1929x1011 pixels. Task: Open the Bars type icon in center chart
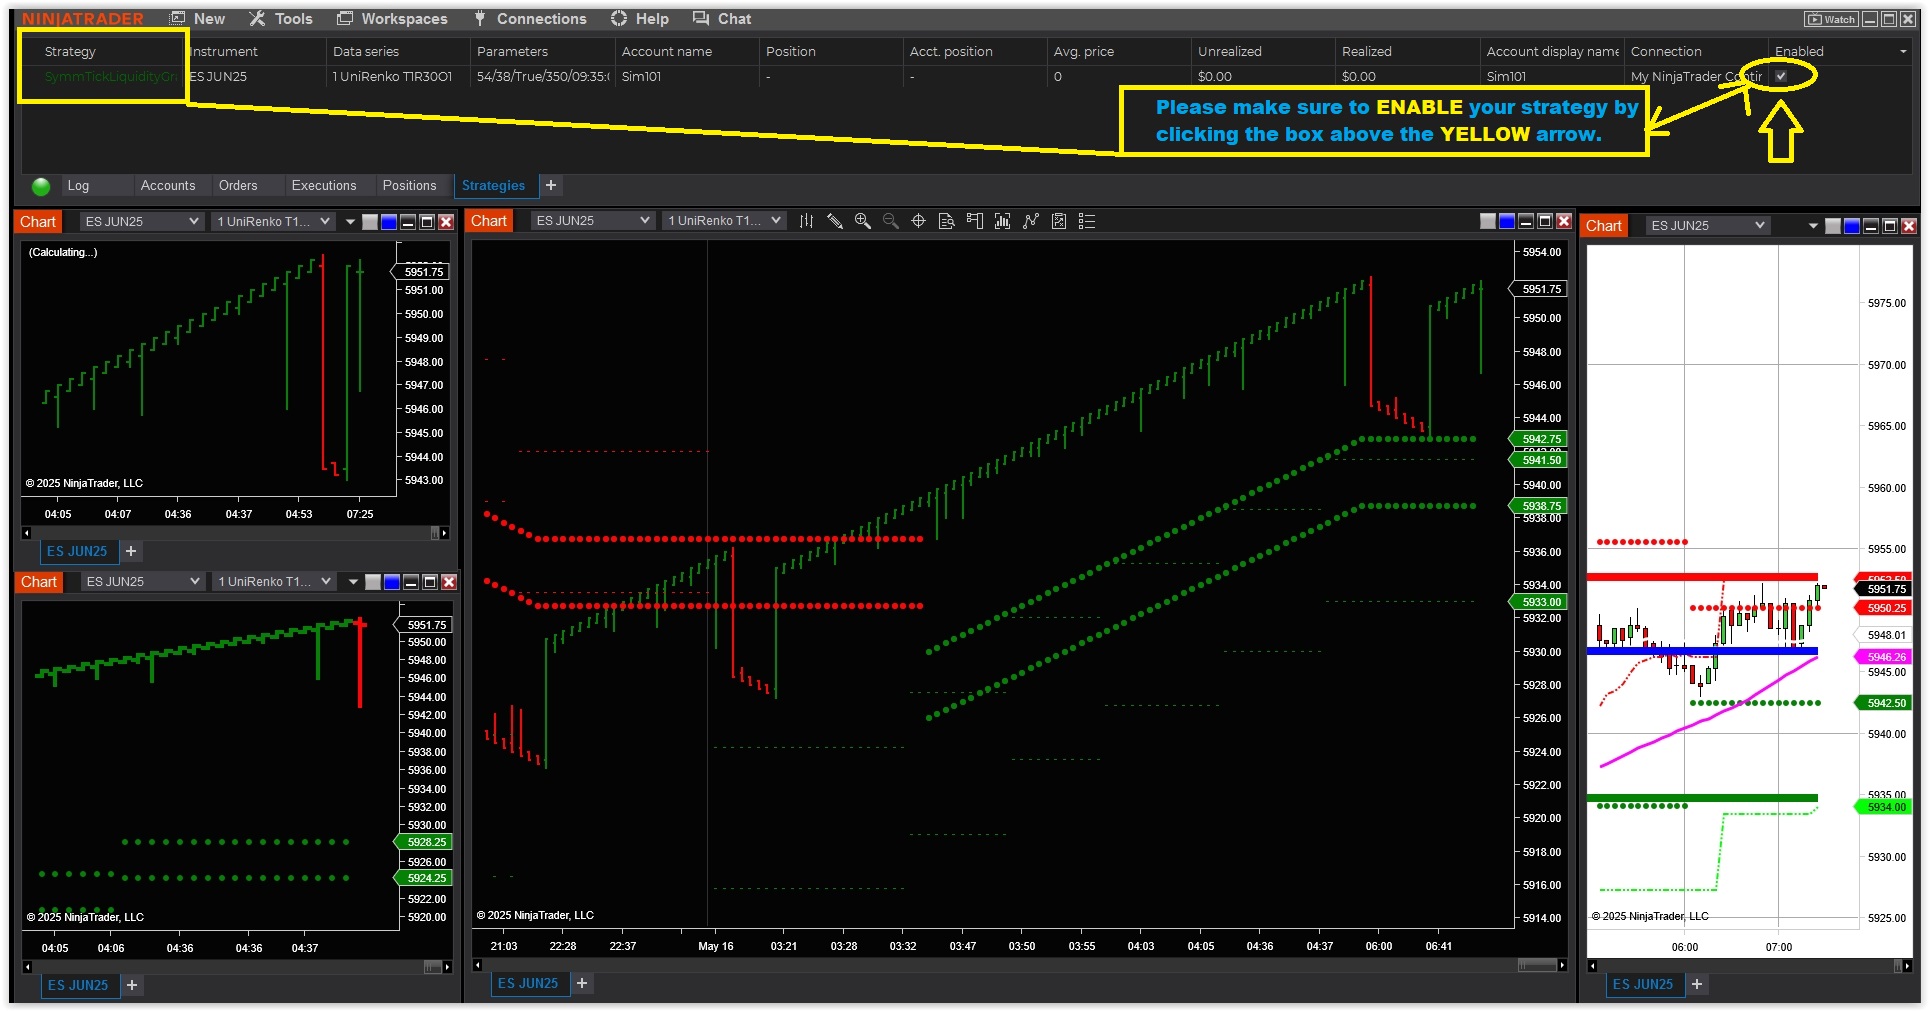(806, 221)
